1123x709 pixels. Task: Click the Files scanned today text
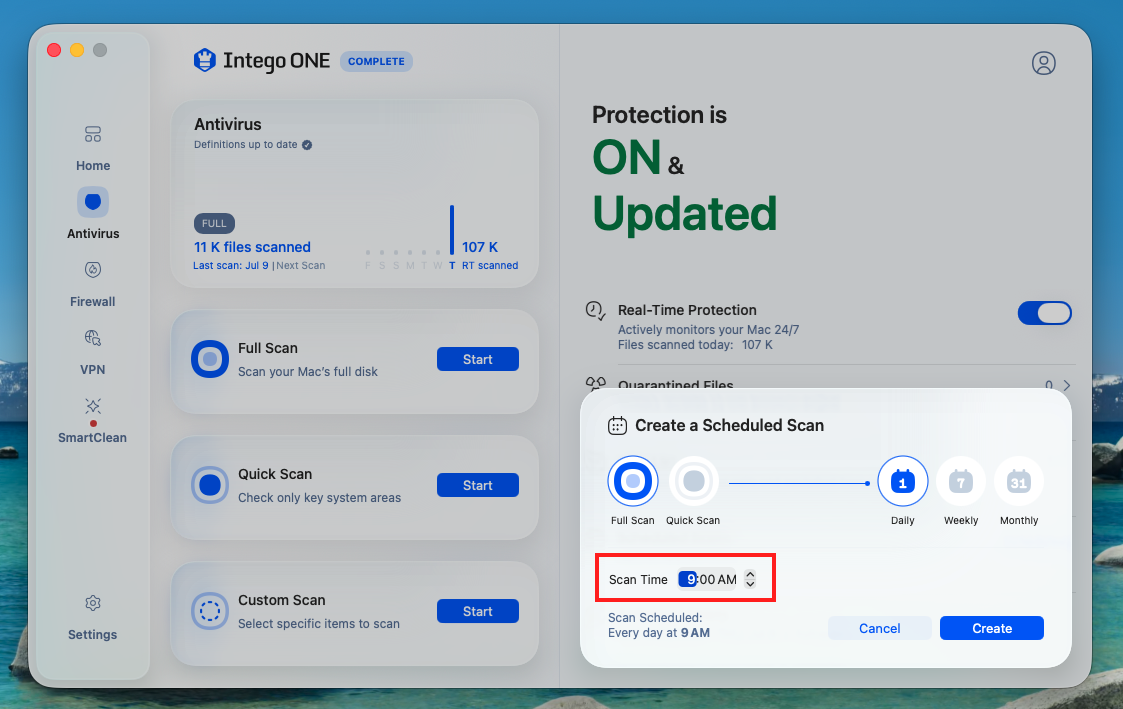(695, 344)
